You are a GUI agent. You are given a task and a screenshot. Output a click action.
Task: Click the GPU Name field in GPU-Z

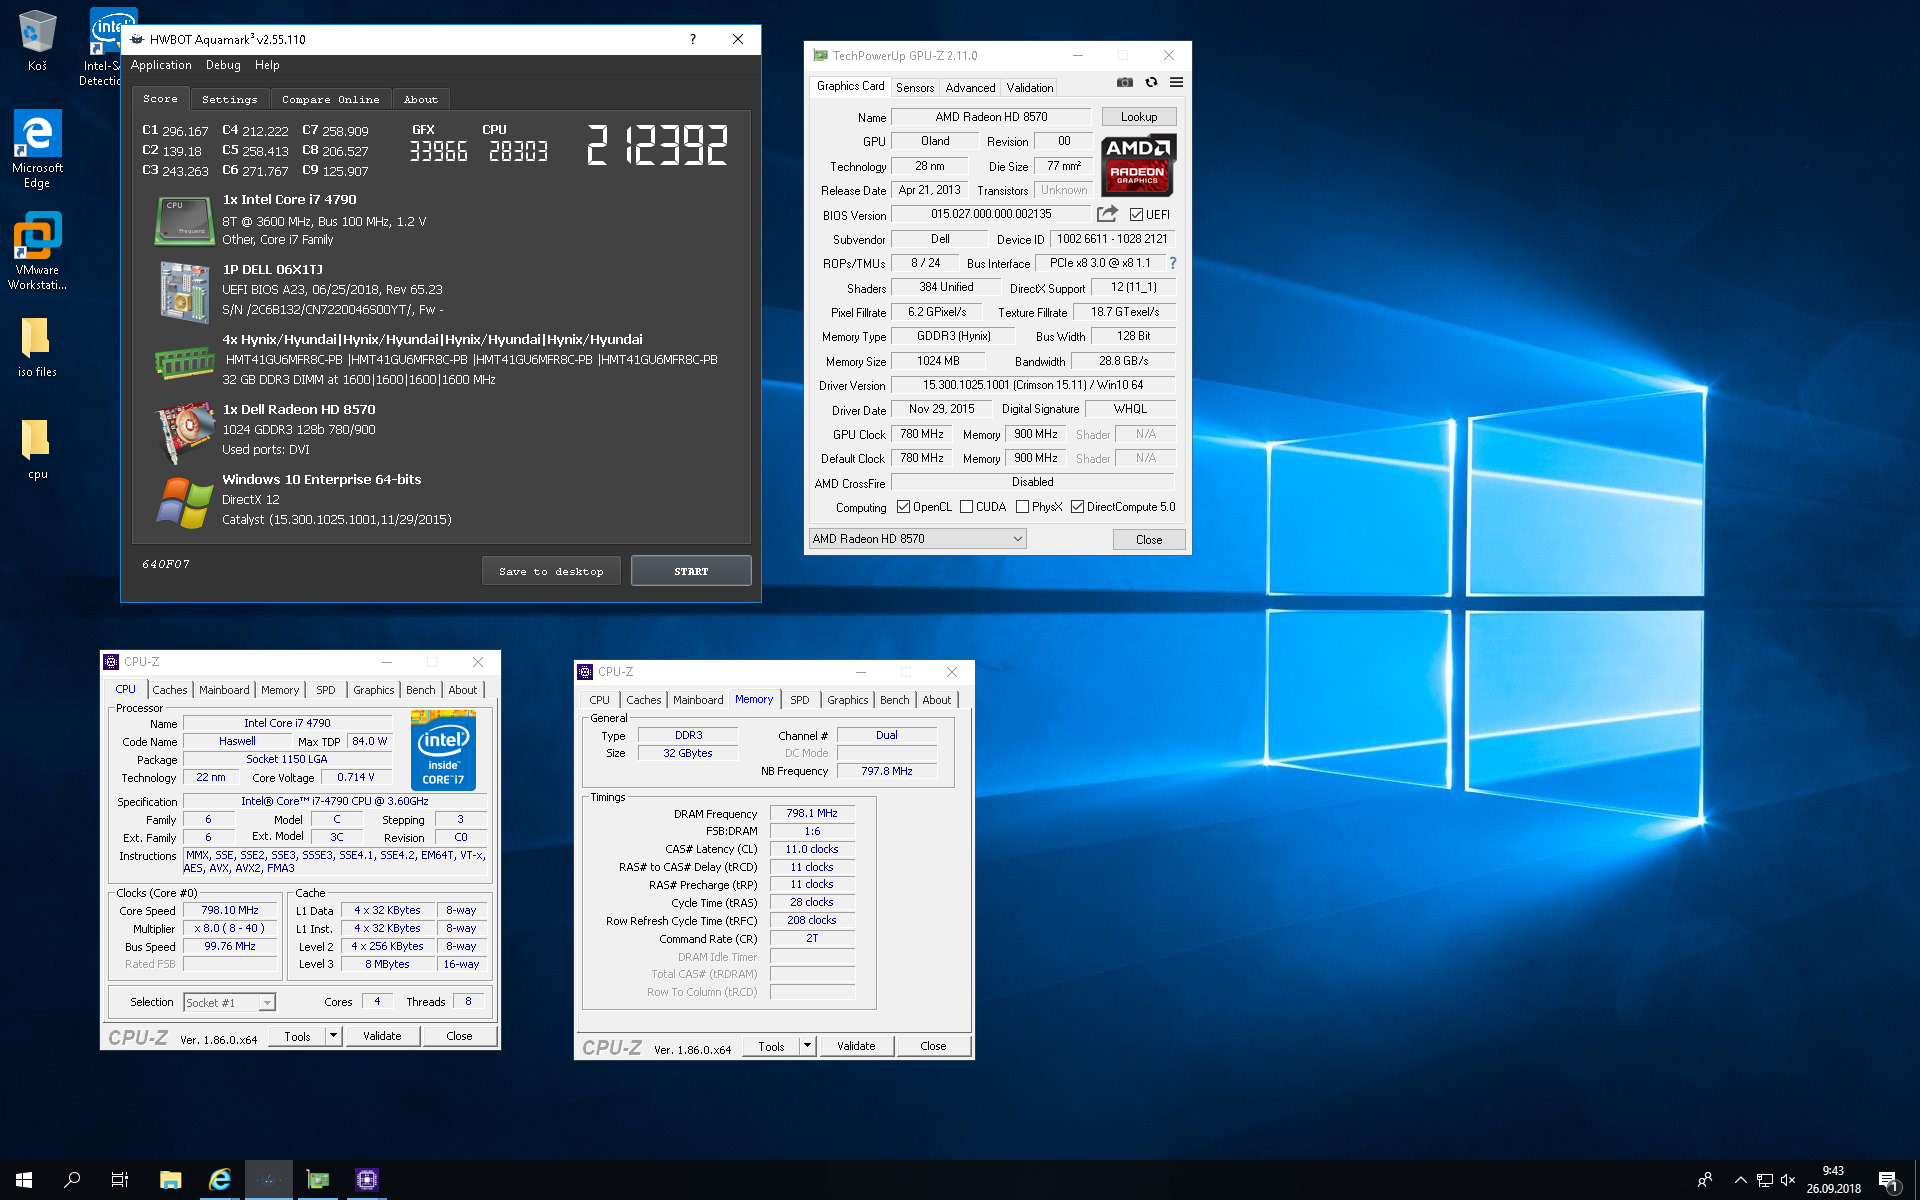[x=991, y=117]
